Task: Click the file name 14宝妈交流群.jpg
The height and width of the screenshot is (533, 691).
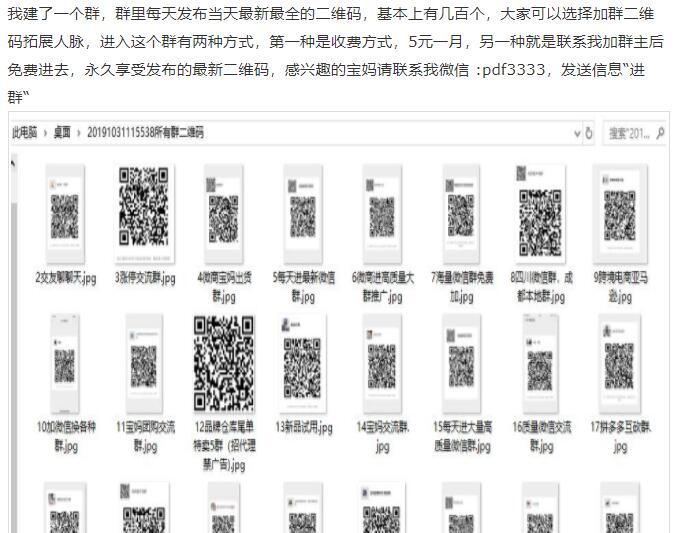Action: pyautogui.click(x=383, y=436)
